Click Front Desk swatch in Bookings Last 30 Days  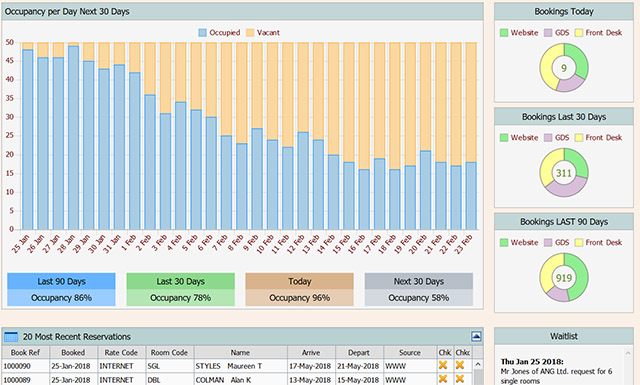pyautogui.click(x=579, y=138)
